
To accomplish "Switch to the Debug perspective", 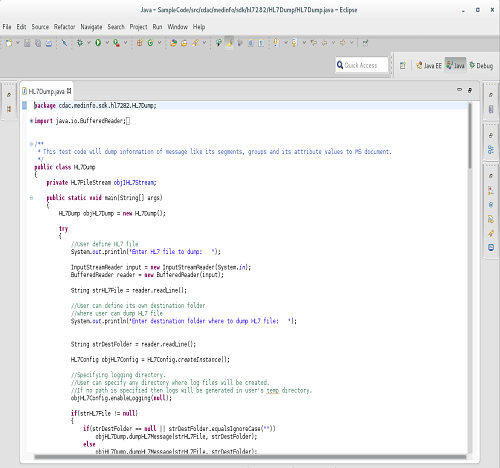I will pos(481,66).
